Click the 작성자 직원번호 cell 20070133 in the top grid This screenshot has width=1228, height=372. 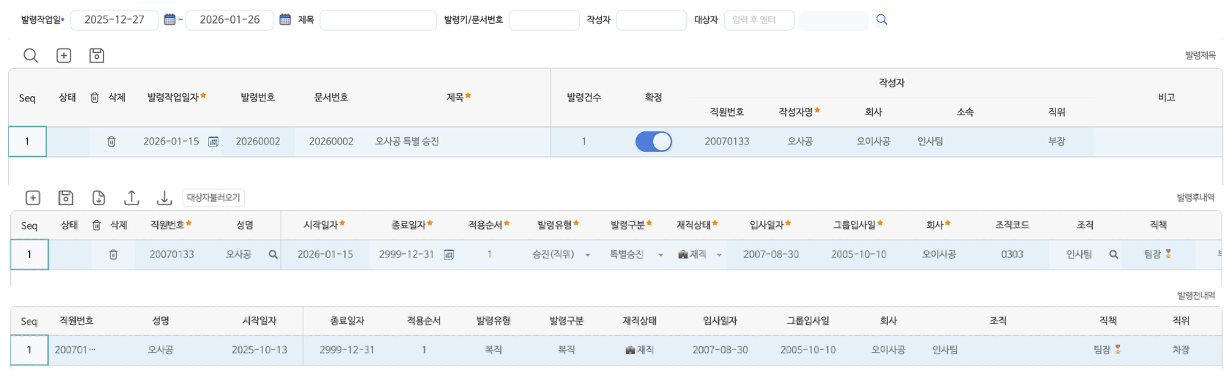727,142
